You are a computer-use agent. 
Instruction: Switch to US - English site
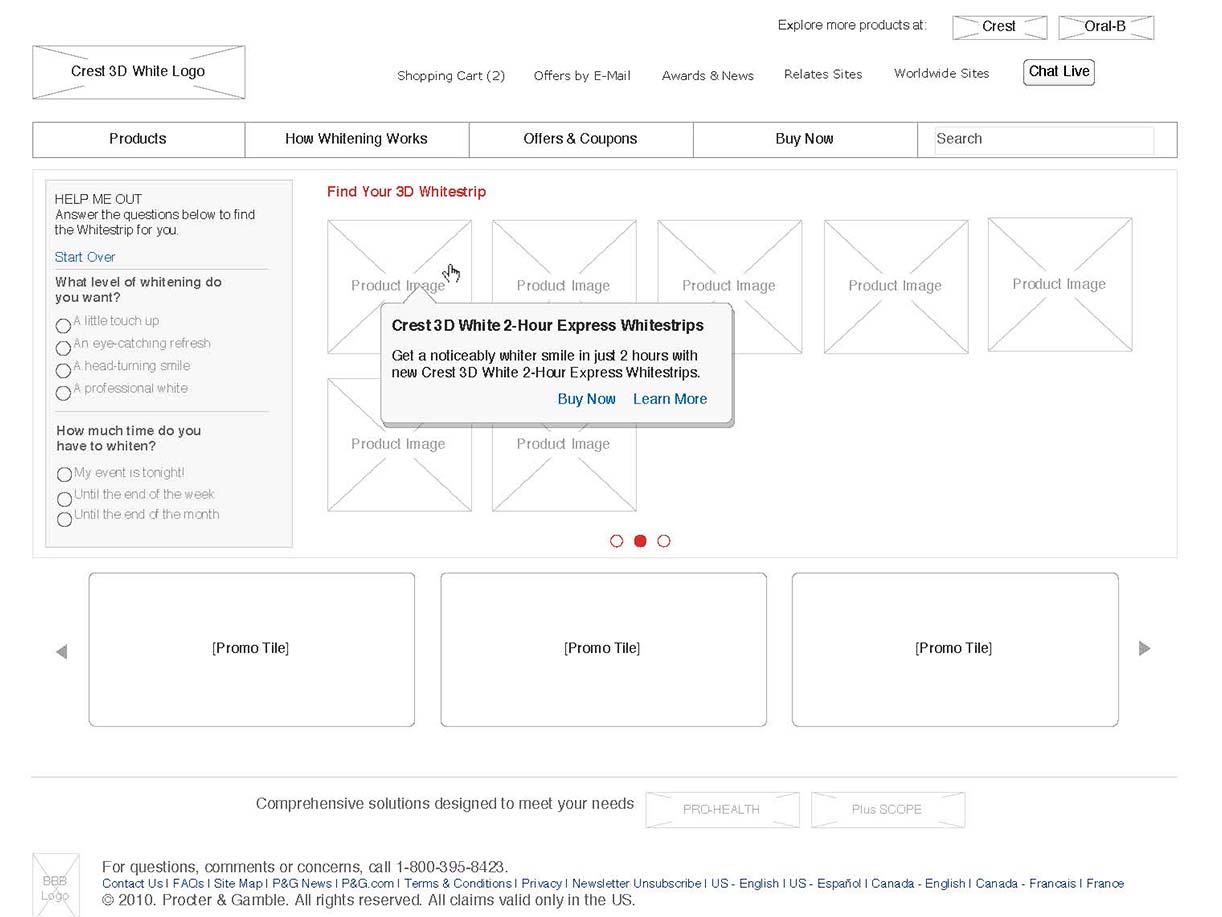(745, 884)
